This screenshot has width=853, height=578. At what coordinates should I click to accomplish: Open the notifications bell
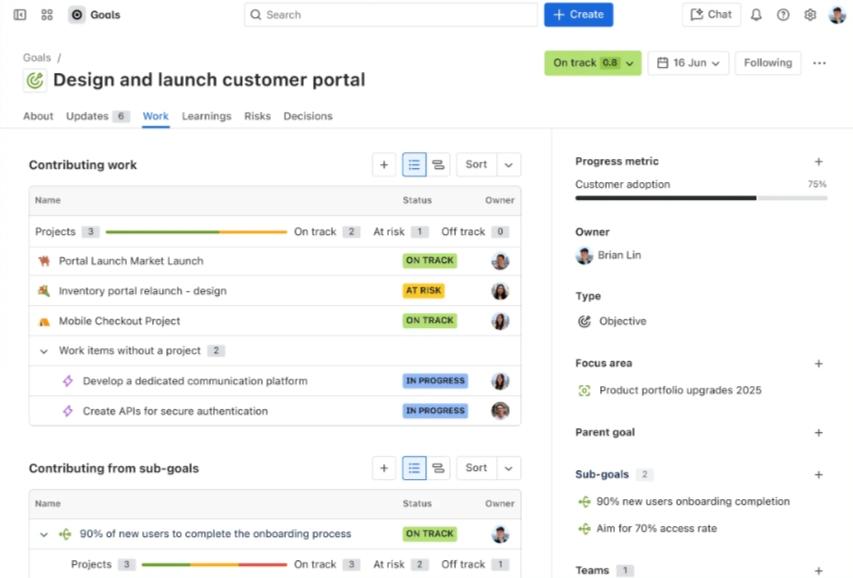point(756,15)
